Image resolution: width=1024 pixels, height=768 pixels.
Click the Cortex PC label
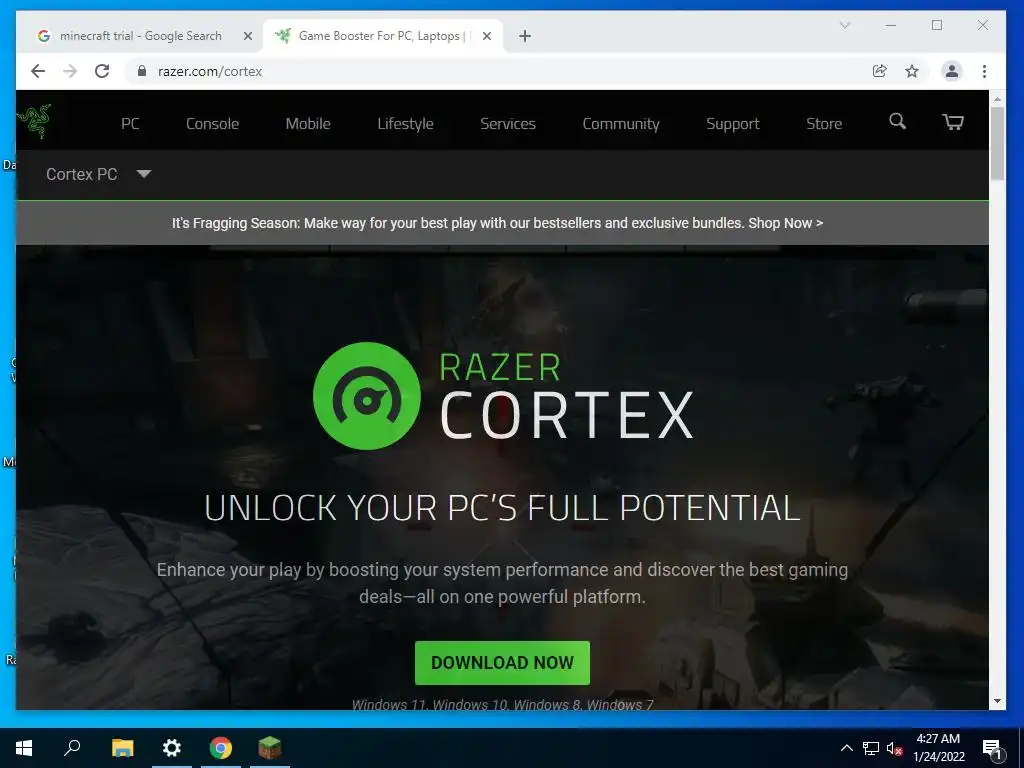pos(82,174)
